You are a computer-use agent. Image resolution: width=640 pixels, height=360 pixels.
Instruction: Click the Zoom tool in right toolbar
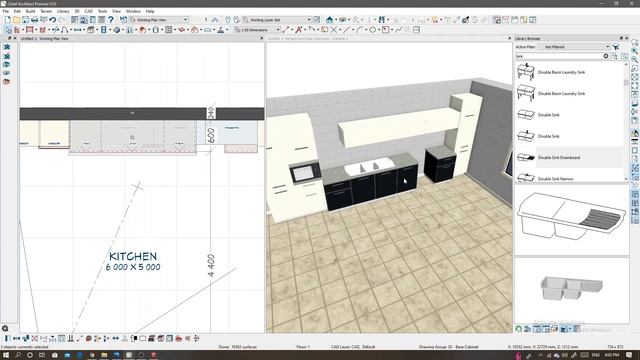tap(635, 42)
